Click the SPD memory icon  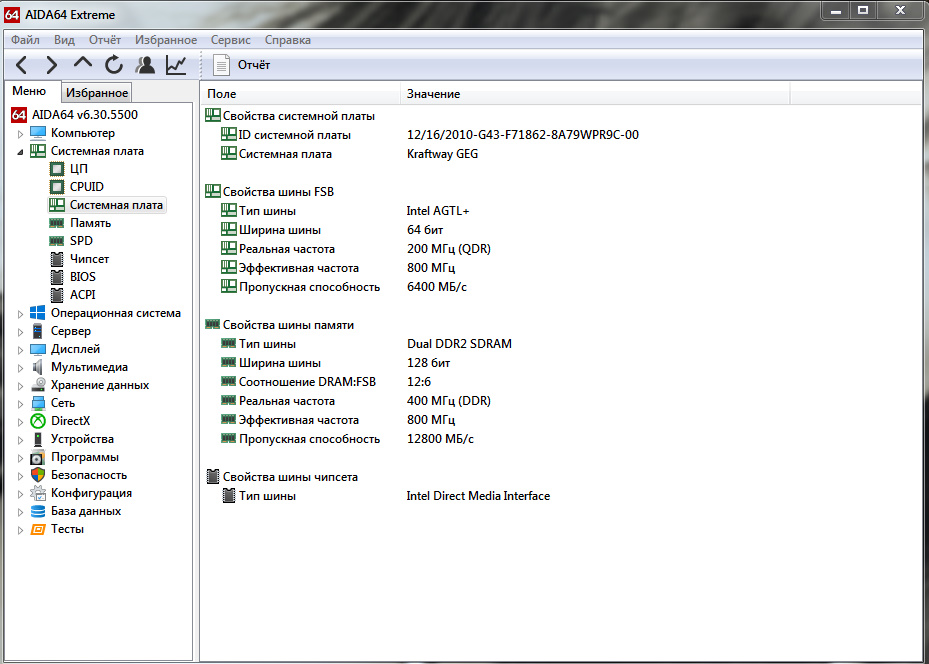click(x=57, y=241)
